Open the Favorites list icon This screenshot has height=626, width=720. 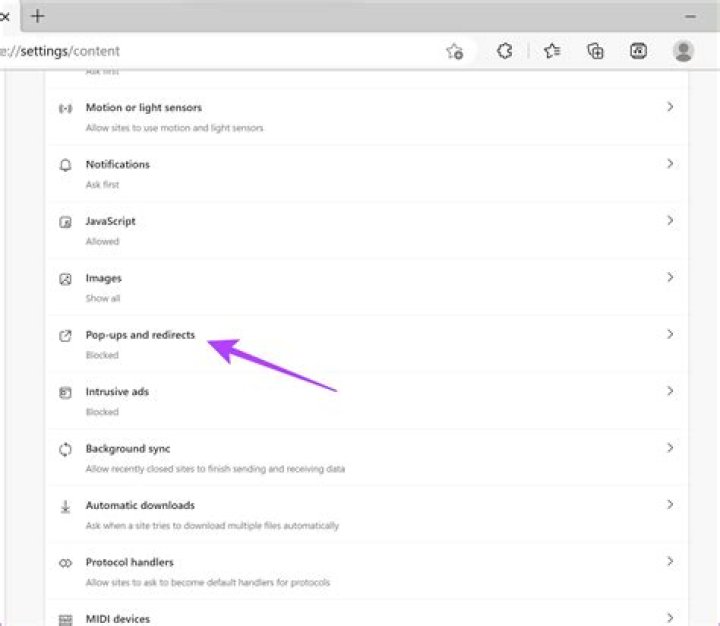pyautogui.click(x=551, y=51)
